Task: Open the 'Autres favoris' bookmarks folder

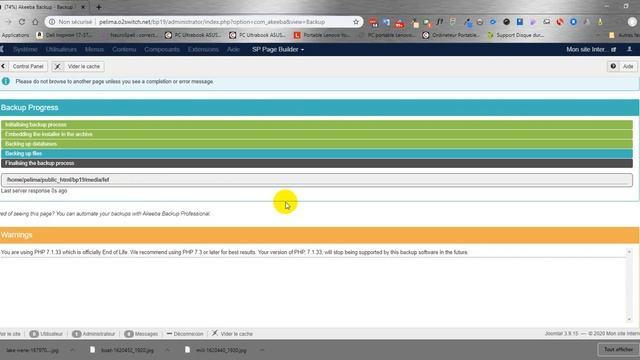Action: tap(624, 35)
